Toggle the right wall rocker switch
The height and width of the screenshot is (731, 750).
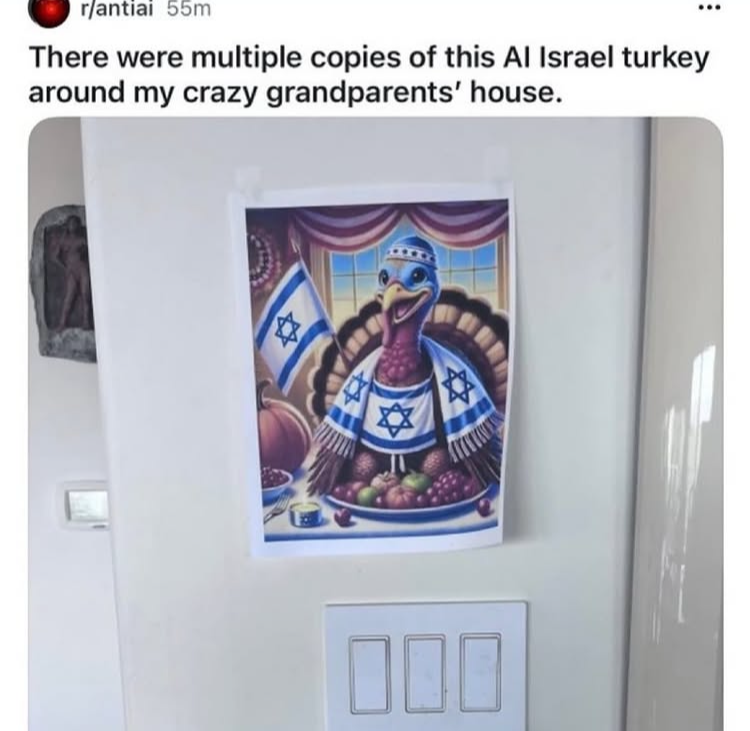tap(480, 672)
